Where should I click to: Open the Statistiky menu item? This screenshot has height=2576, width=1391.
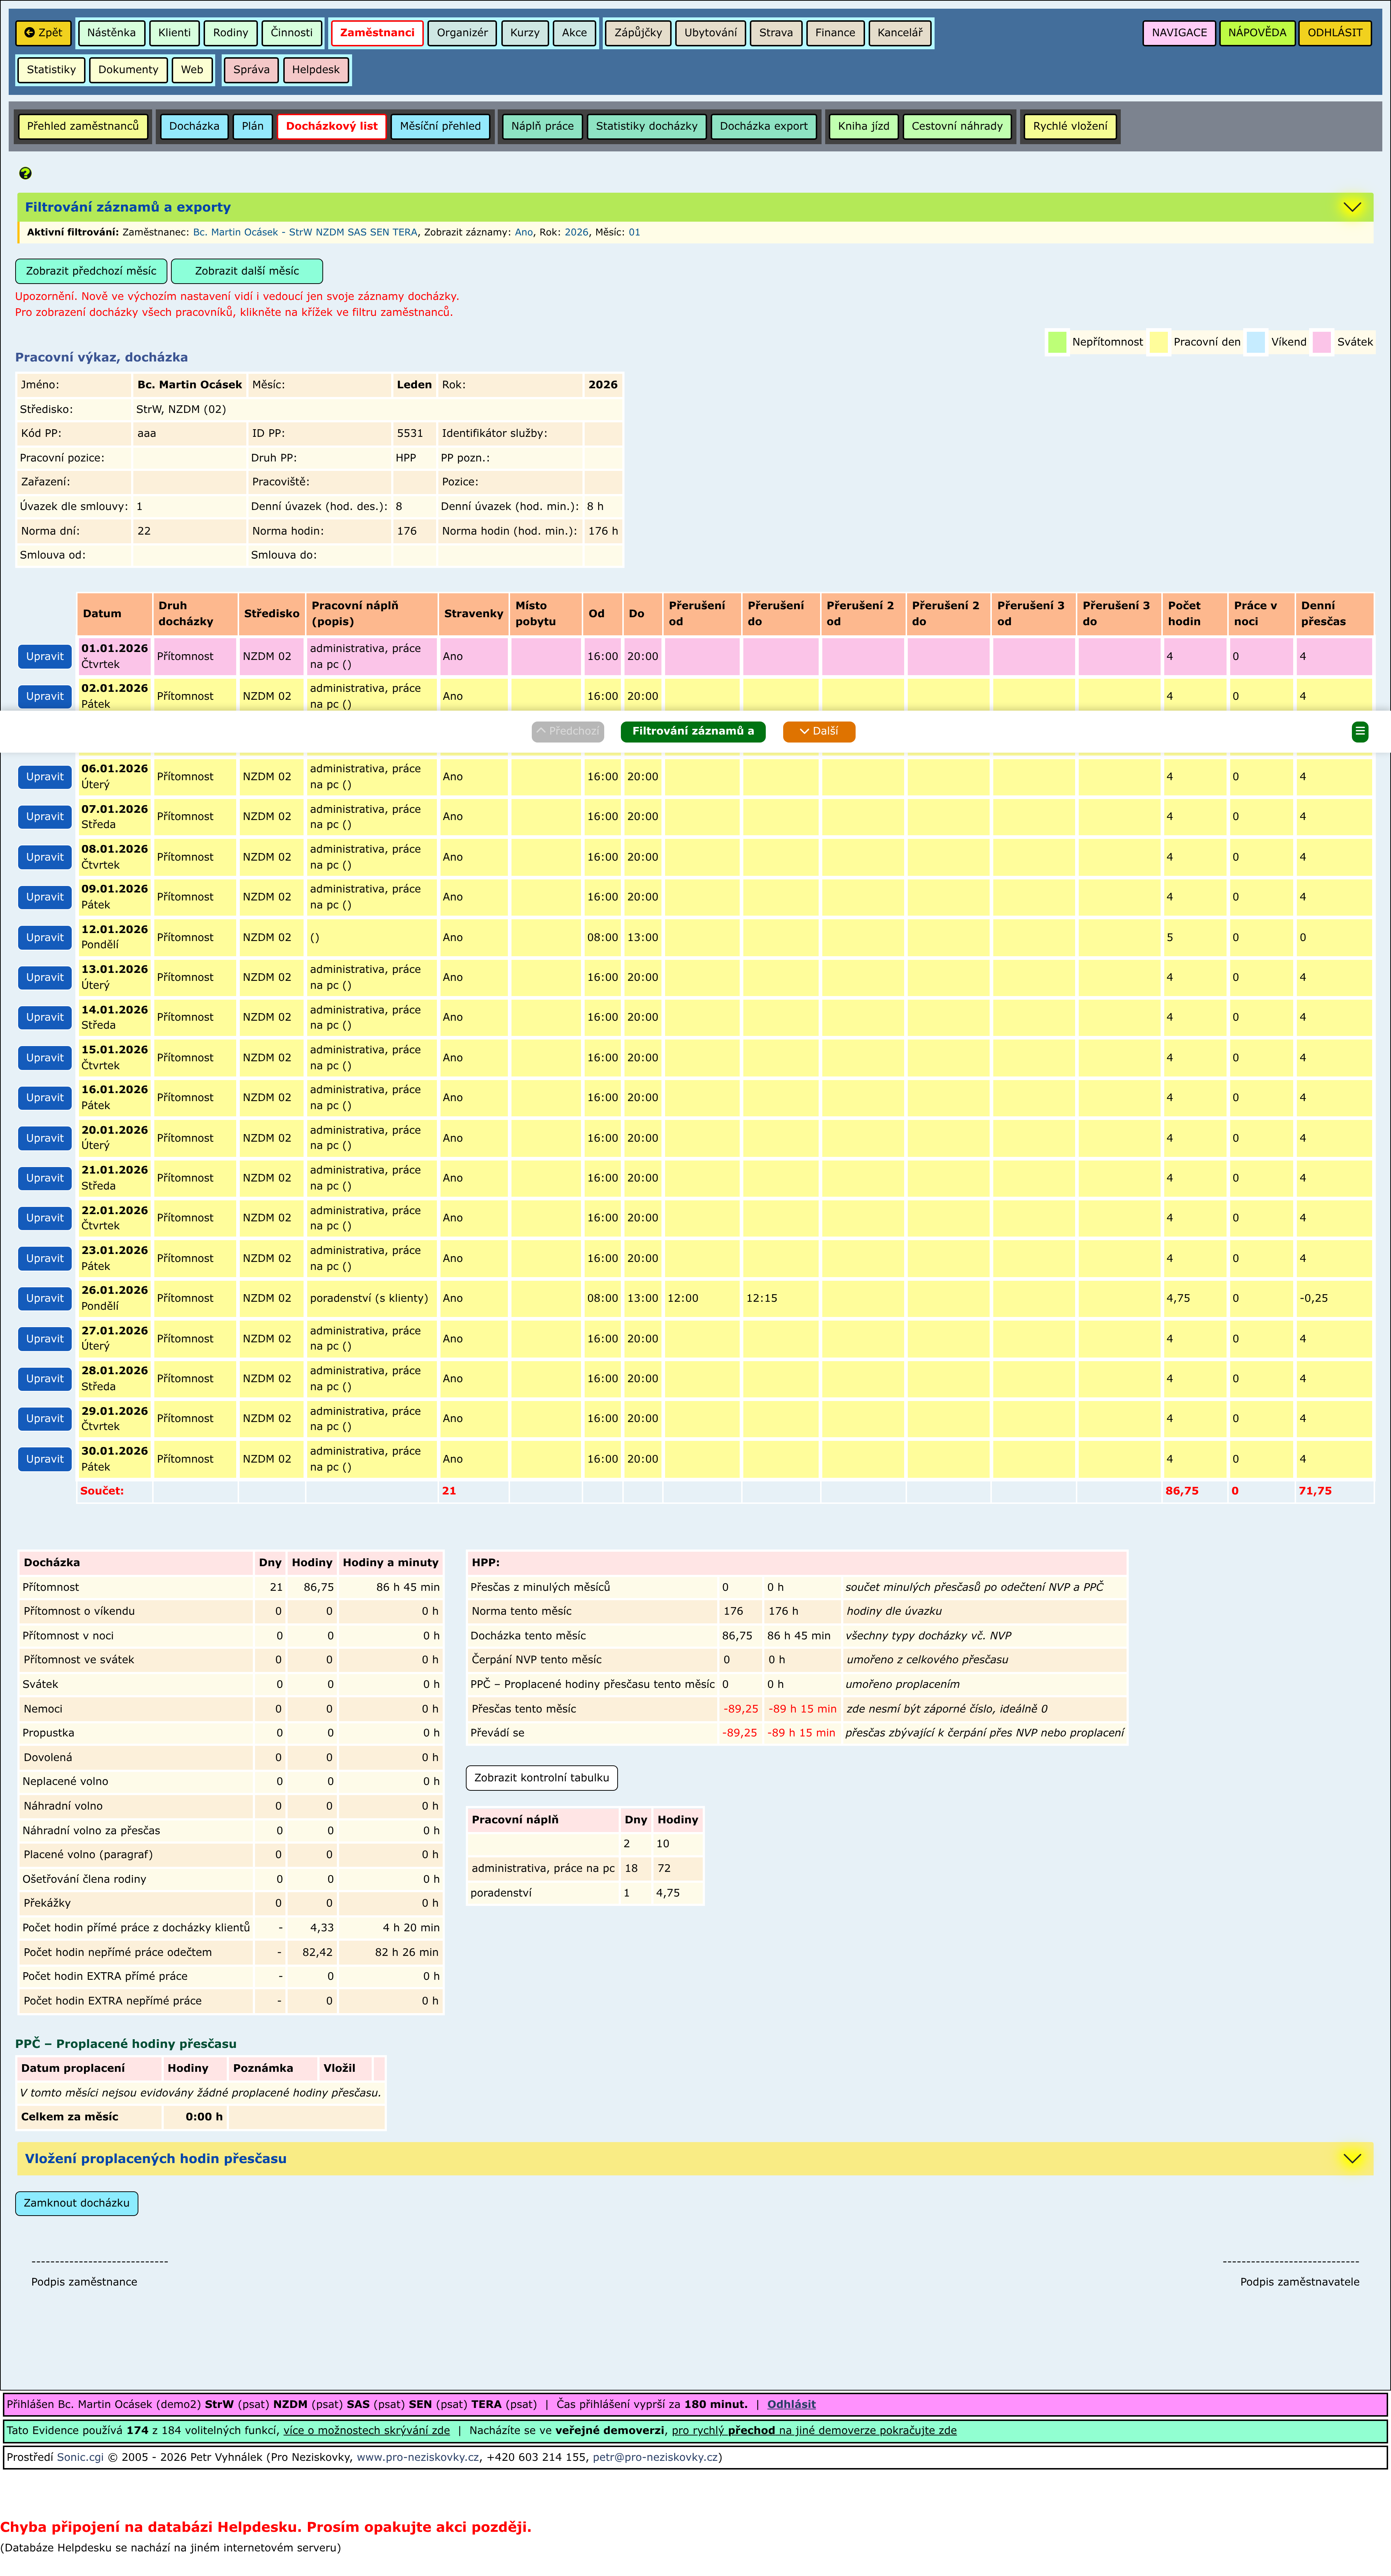[51, 70]
